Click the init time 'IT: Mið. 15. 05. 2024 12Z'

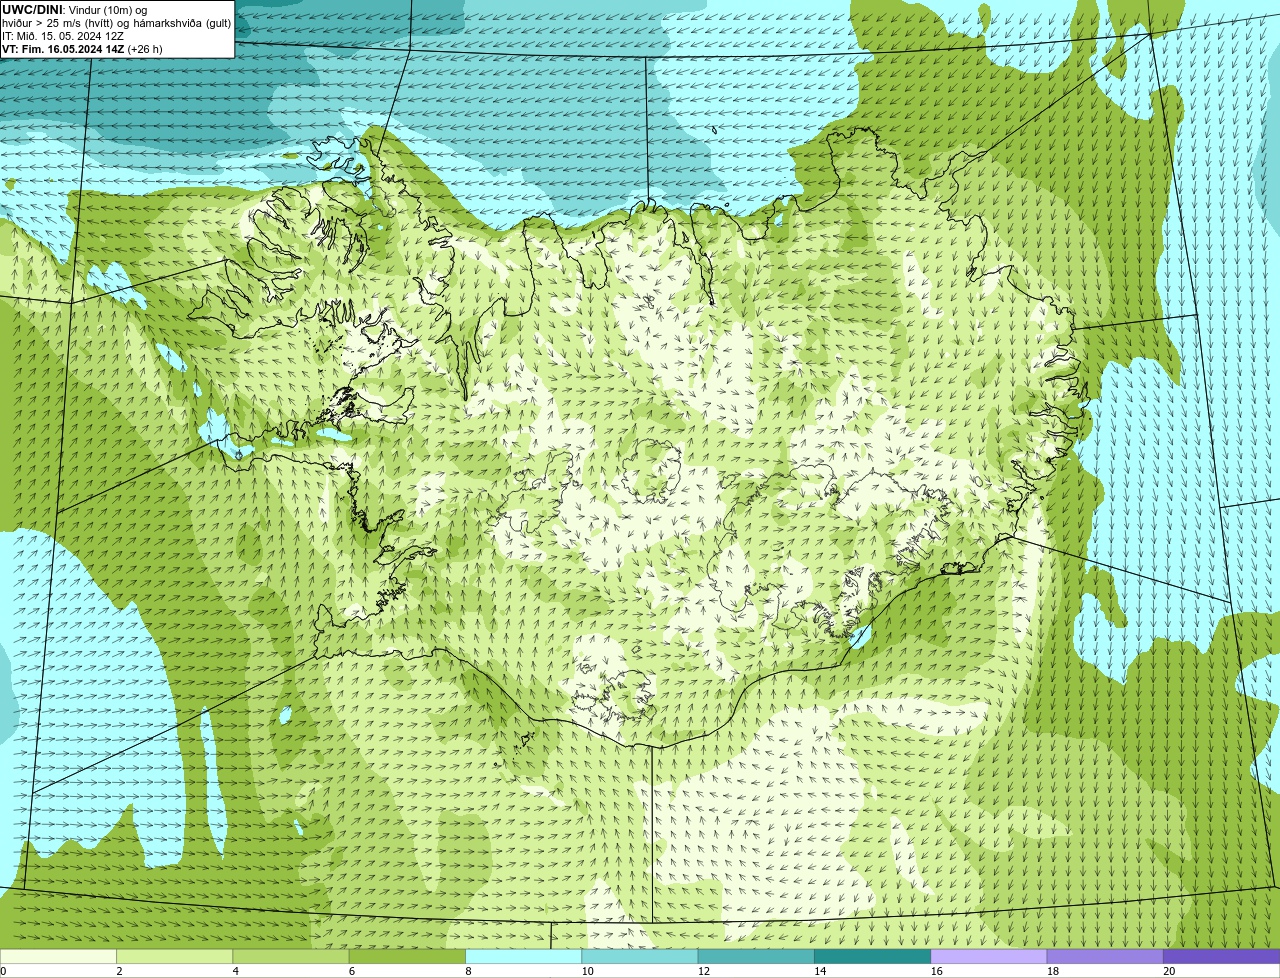point(63,36)
